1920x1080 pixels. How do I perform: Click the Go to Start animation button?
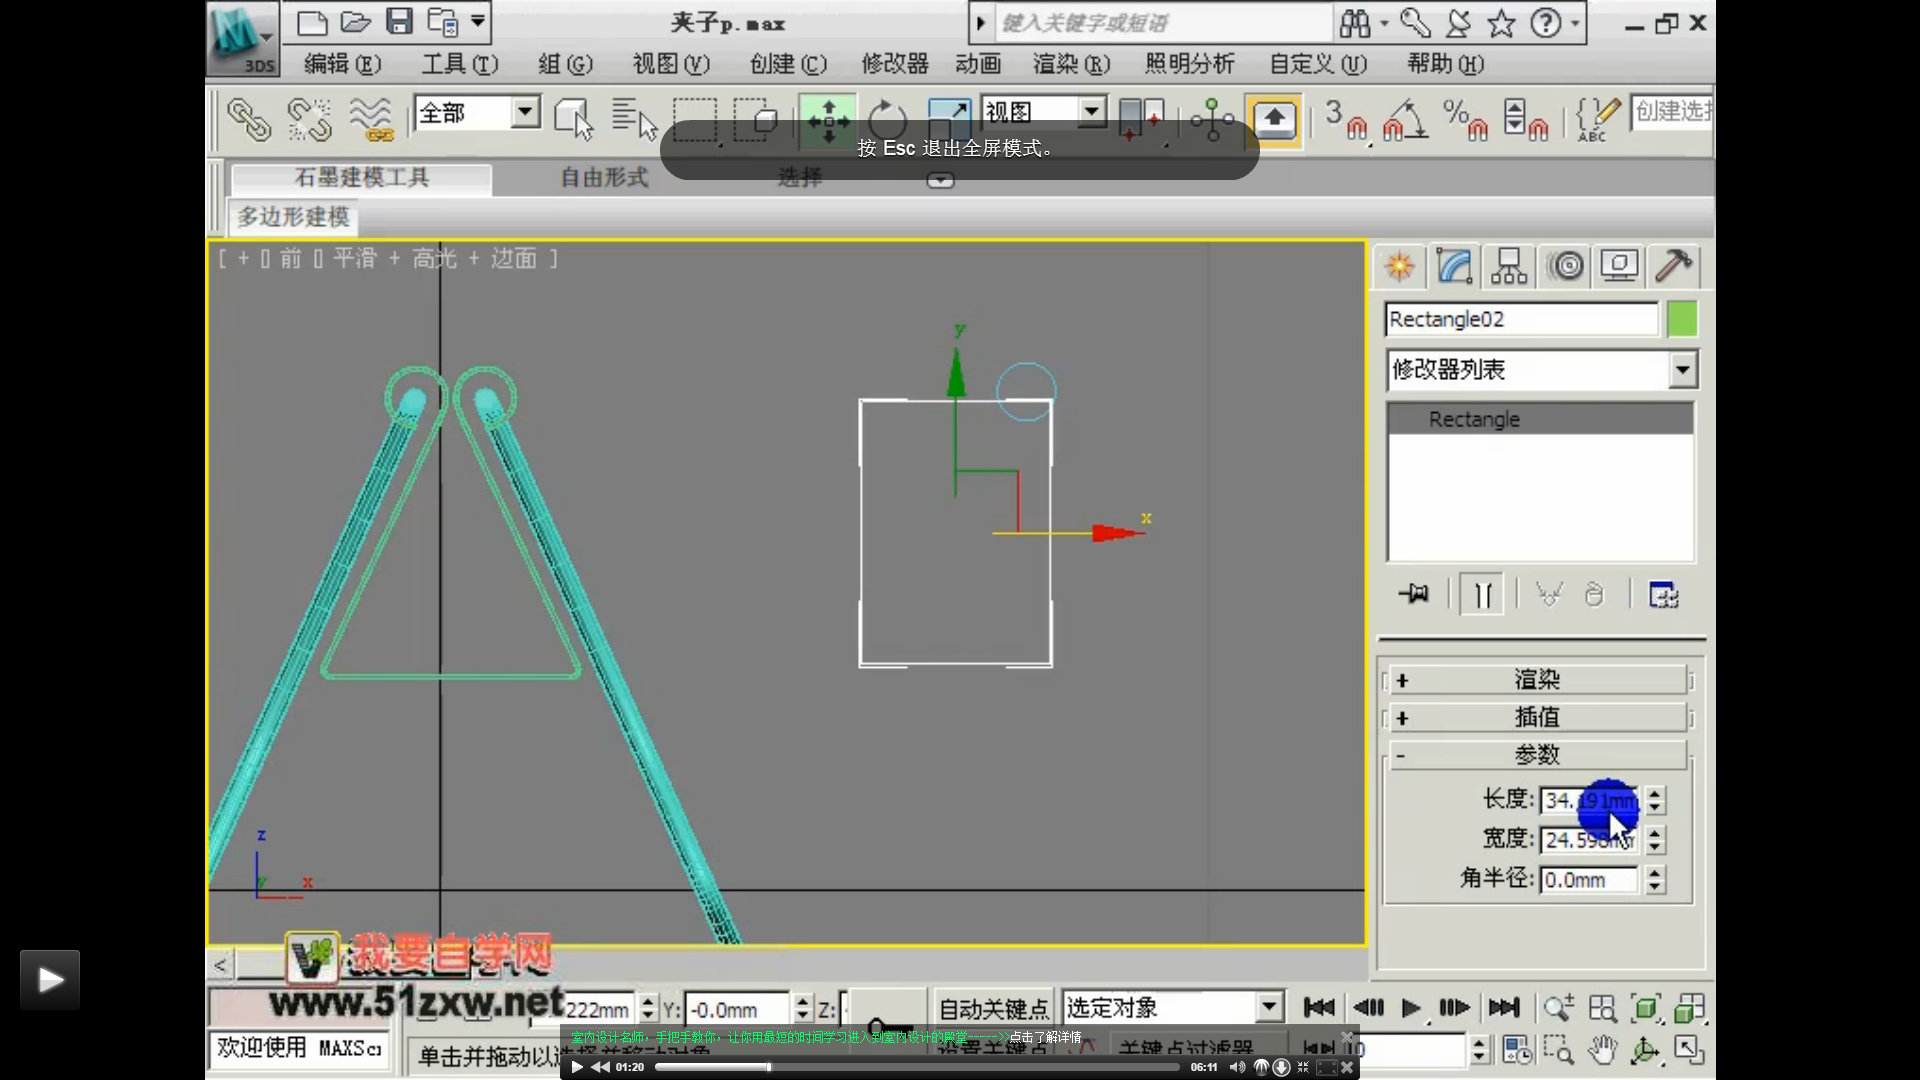pyautogui.click(x=1319, y=1007)
